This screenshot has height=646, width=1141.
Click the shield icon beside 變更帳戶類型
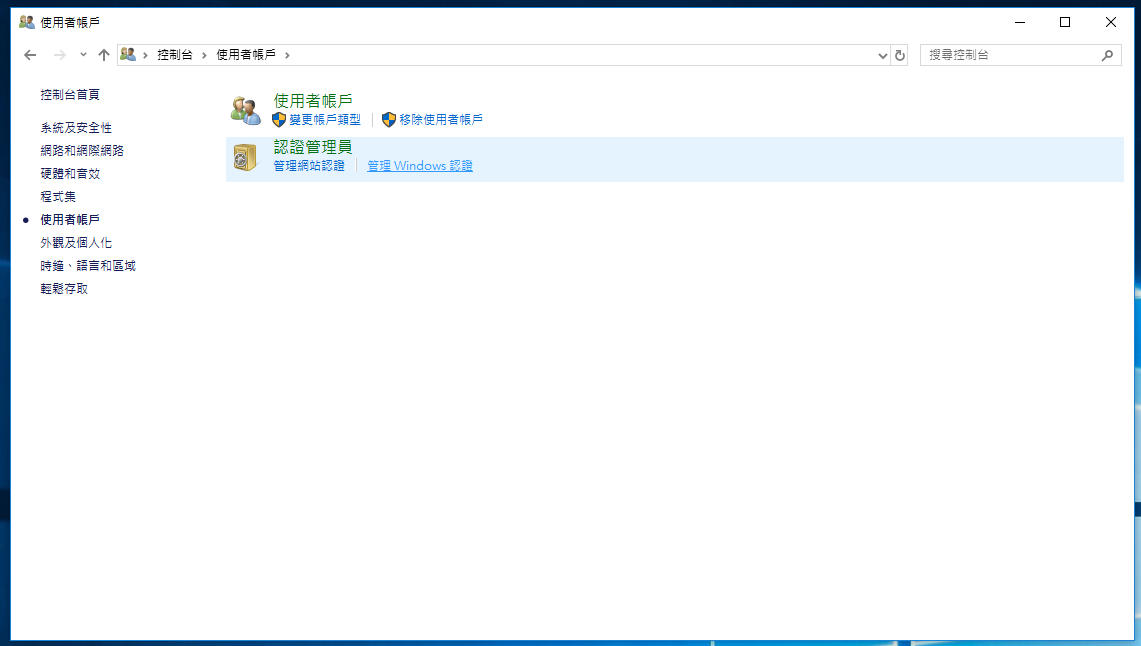[x=279, y=120]
